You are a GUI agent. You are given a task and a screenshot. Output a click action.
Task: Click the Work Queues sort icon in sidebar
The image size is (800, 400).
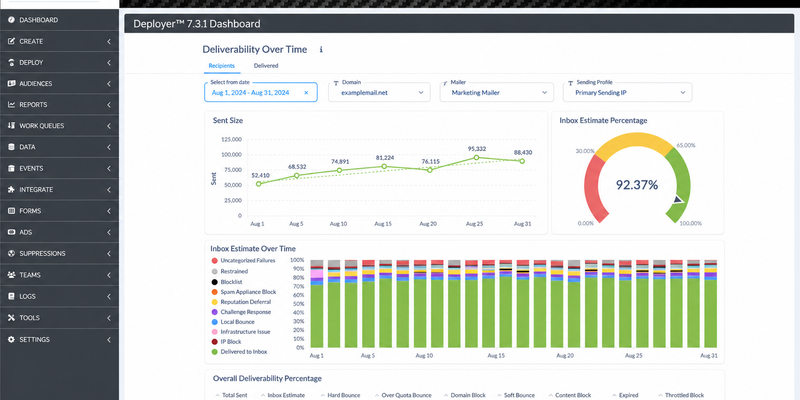[11, 126]
